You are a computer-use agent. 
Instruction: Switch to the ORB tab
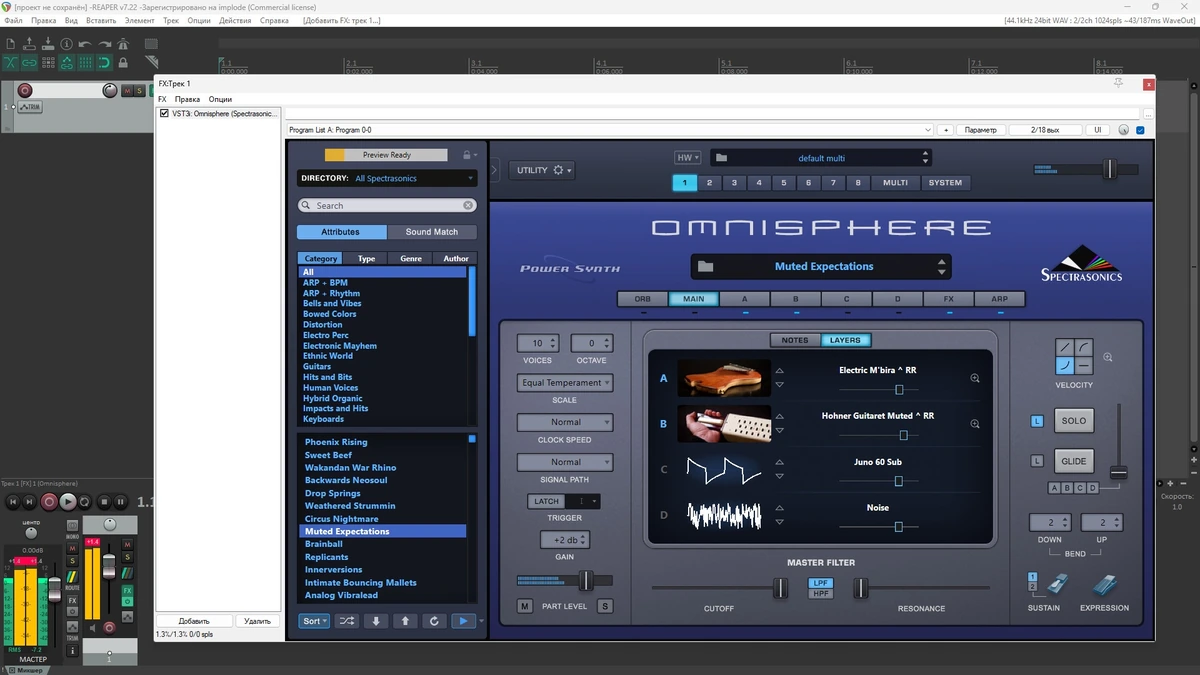(642, 299)
